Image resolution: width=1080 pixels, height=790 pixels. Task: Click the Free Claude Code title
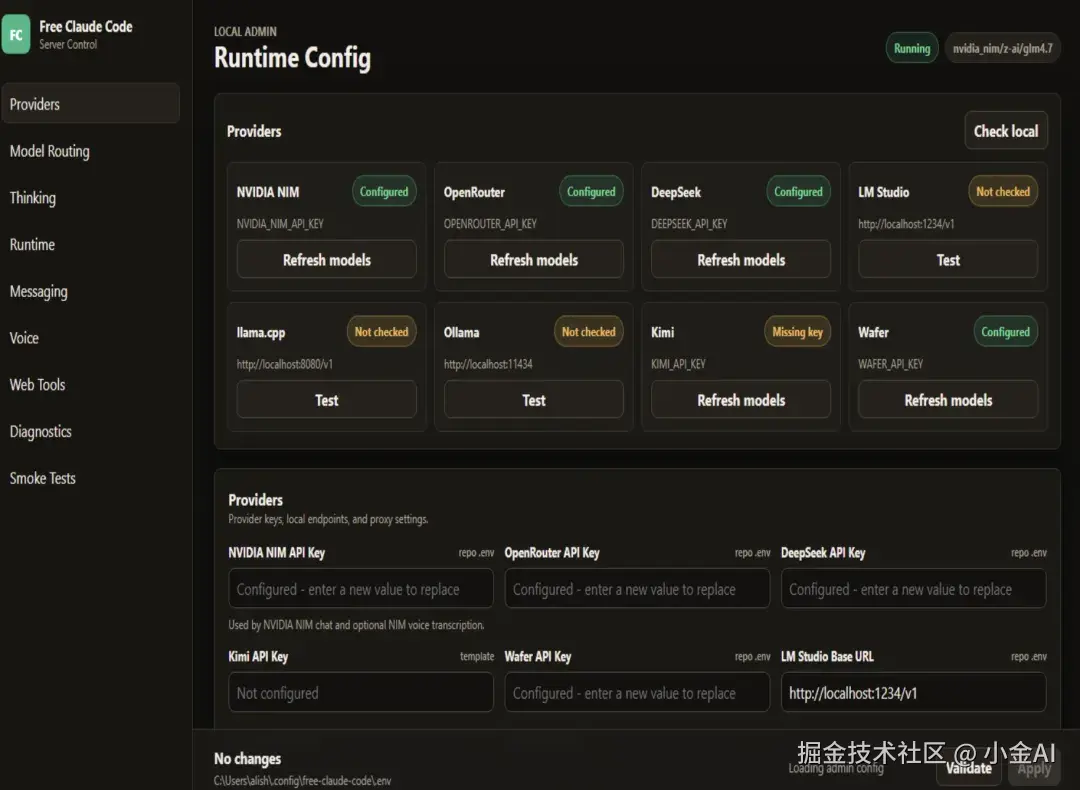[85, 26]
